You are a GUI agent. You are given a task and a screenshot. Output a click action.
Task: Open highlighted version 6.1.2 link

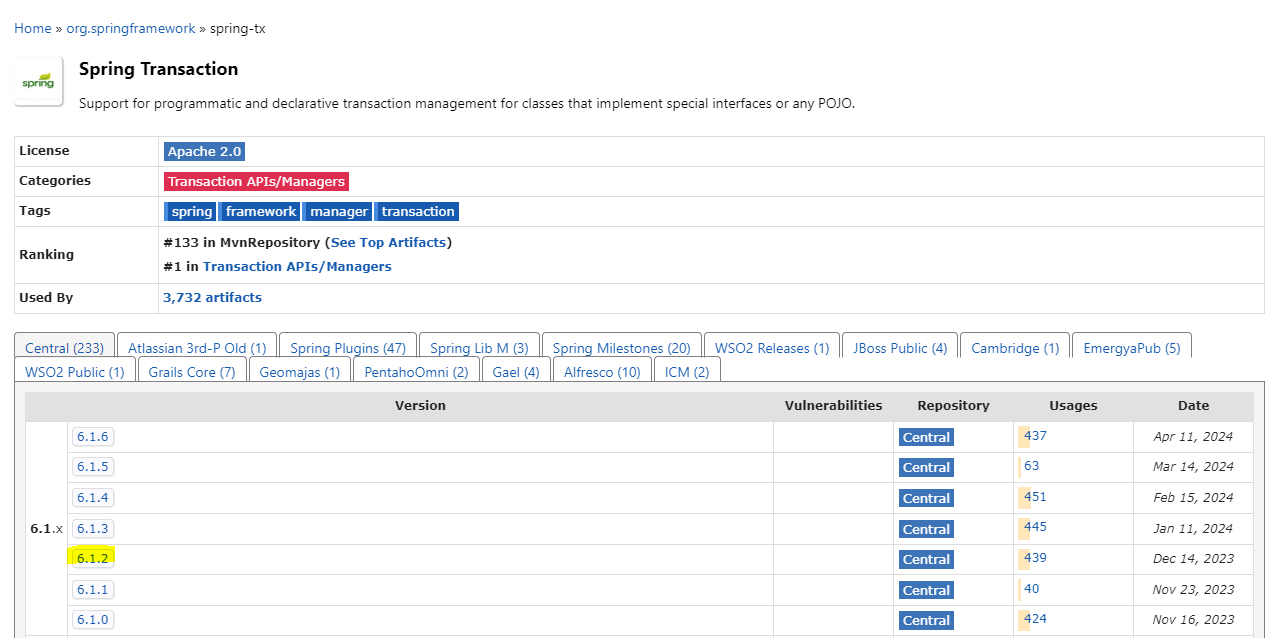click(x=92, y=559)
